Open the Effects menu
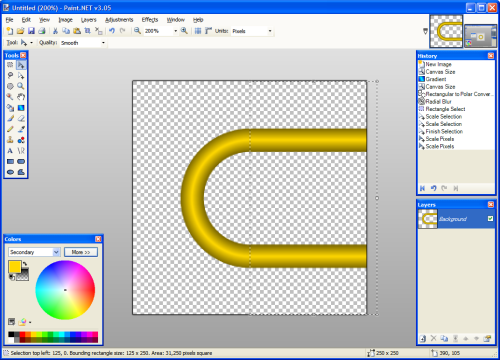The width and height of the screenshot is (500, 360). (x=150, y=20)
